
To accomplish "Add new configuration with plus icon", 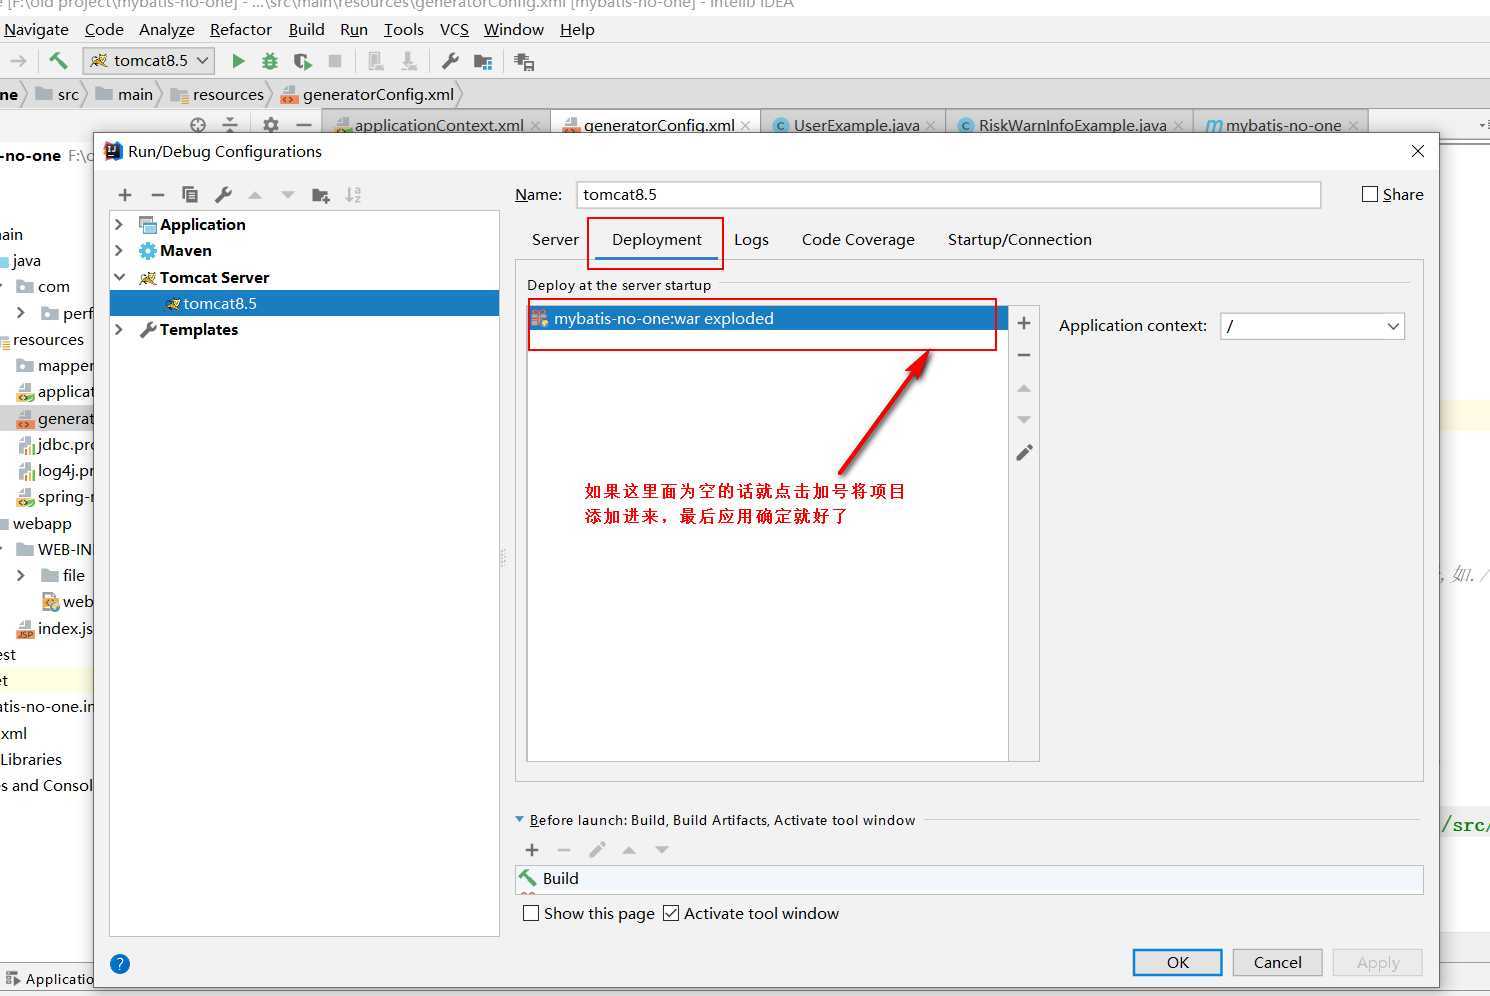I will click(x=125, y=195).
